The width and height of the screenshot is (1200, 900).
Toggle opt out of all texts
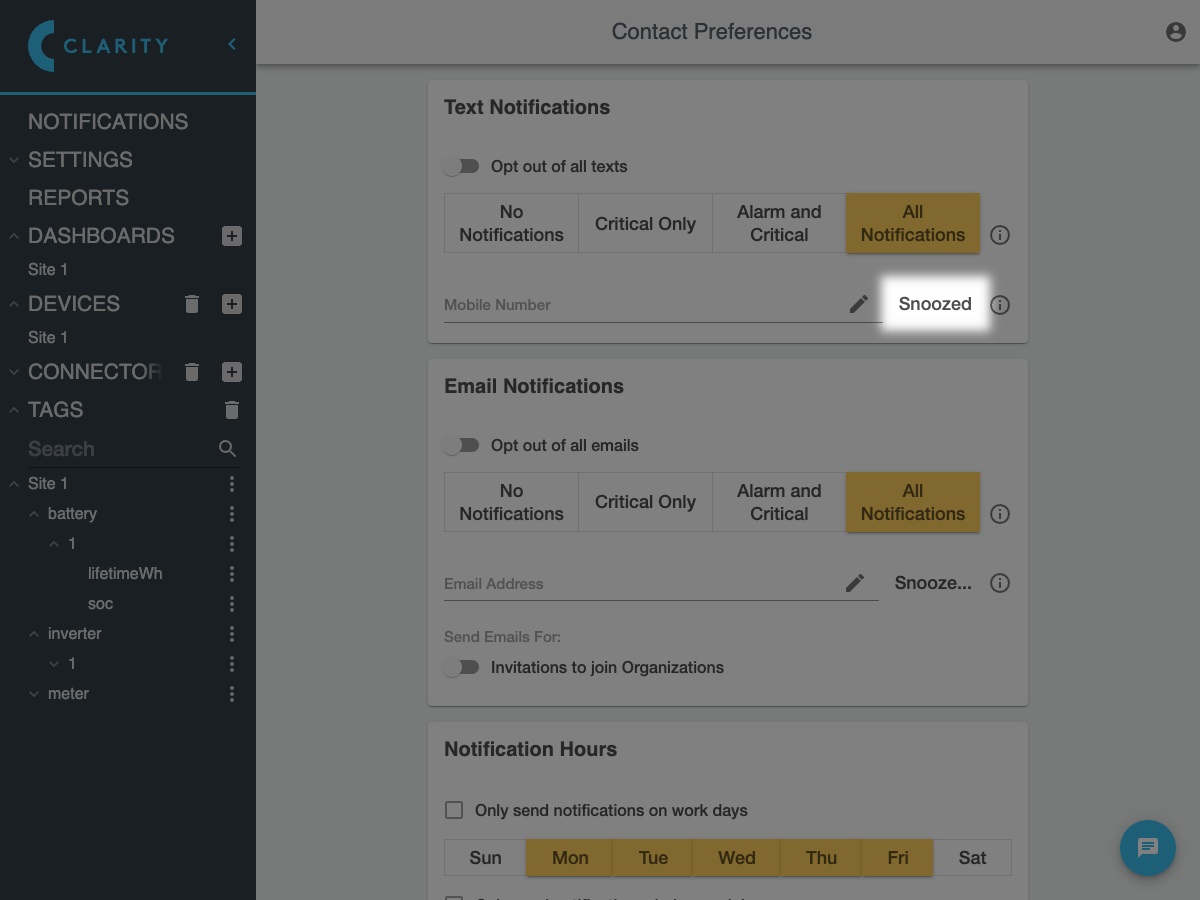pos(461,167)
